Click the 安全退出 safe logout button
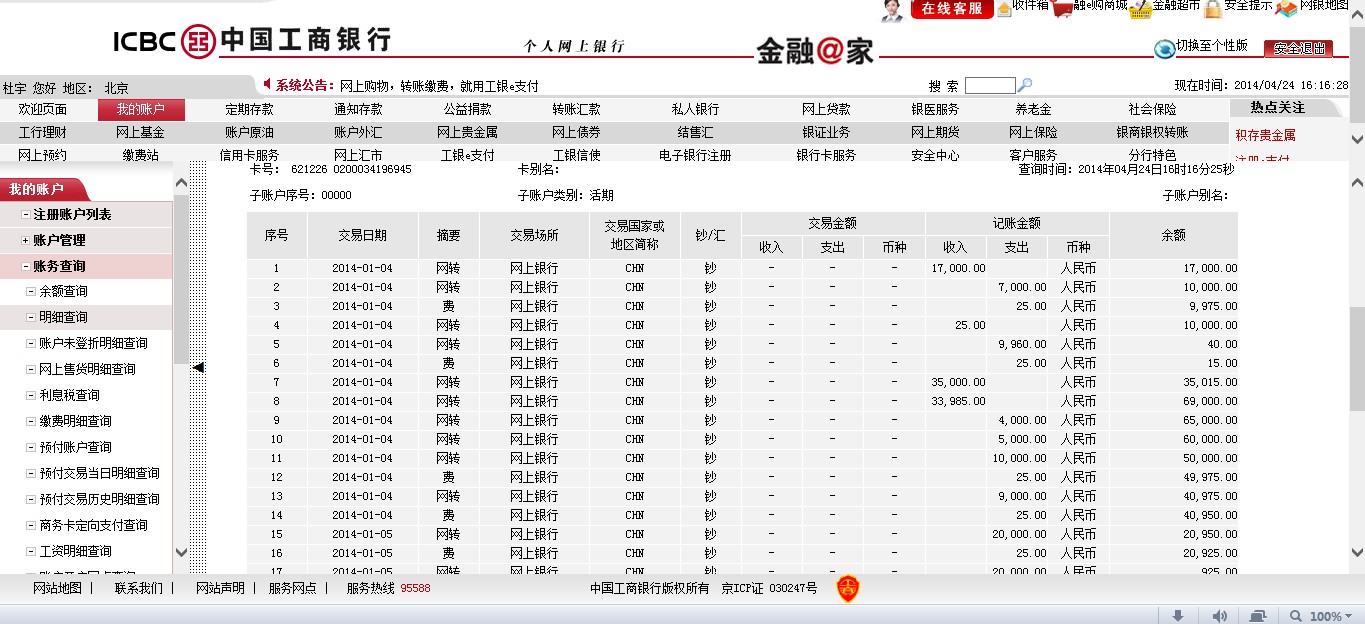 [x=1298, y=48]
